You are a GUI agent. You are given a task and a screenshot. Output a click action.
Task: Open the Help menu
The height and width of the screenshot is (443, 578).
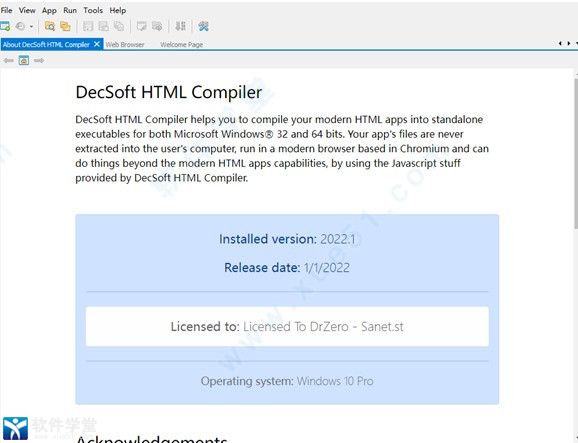tap(118, 10)
